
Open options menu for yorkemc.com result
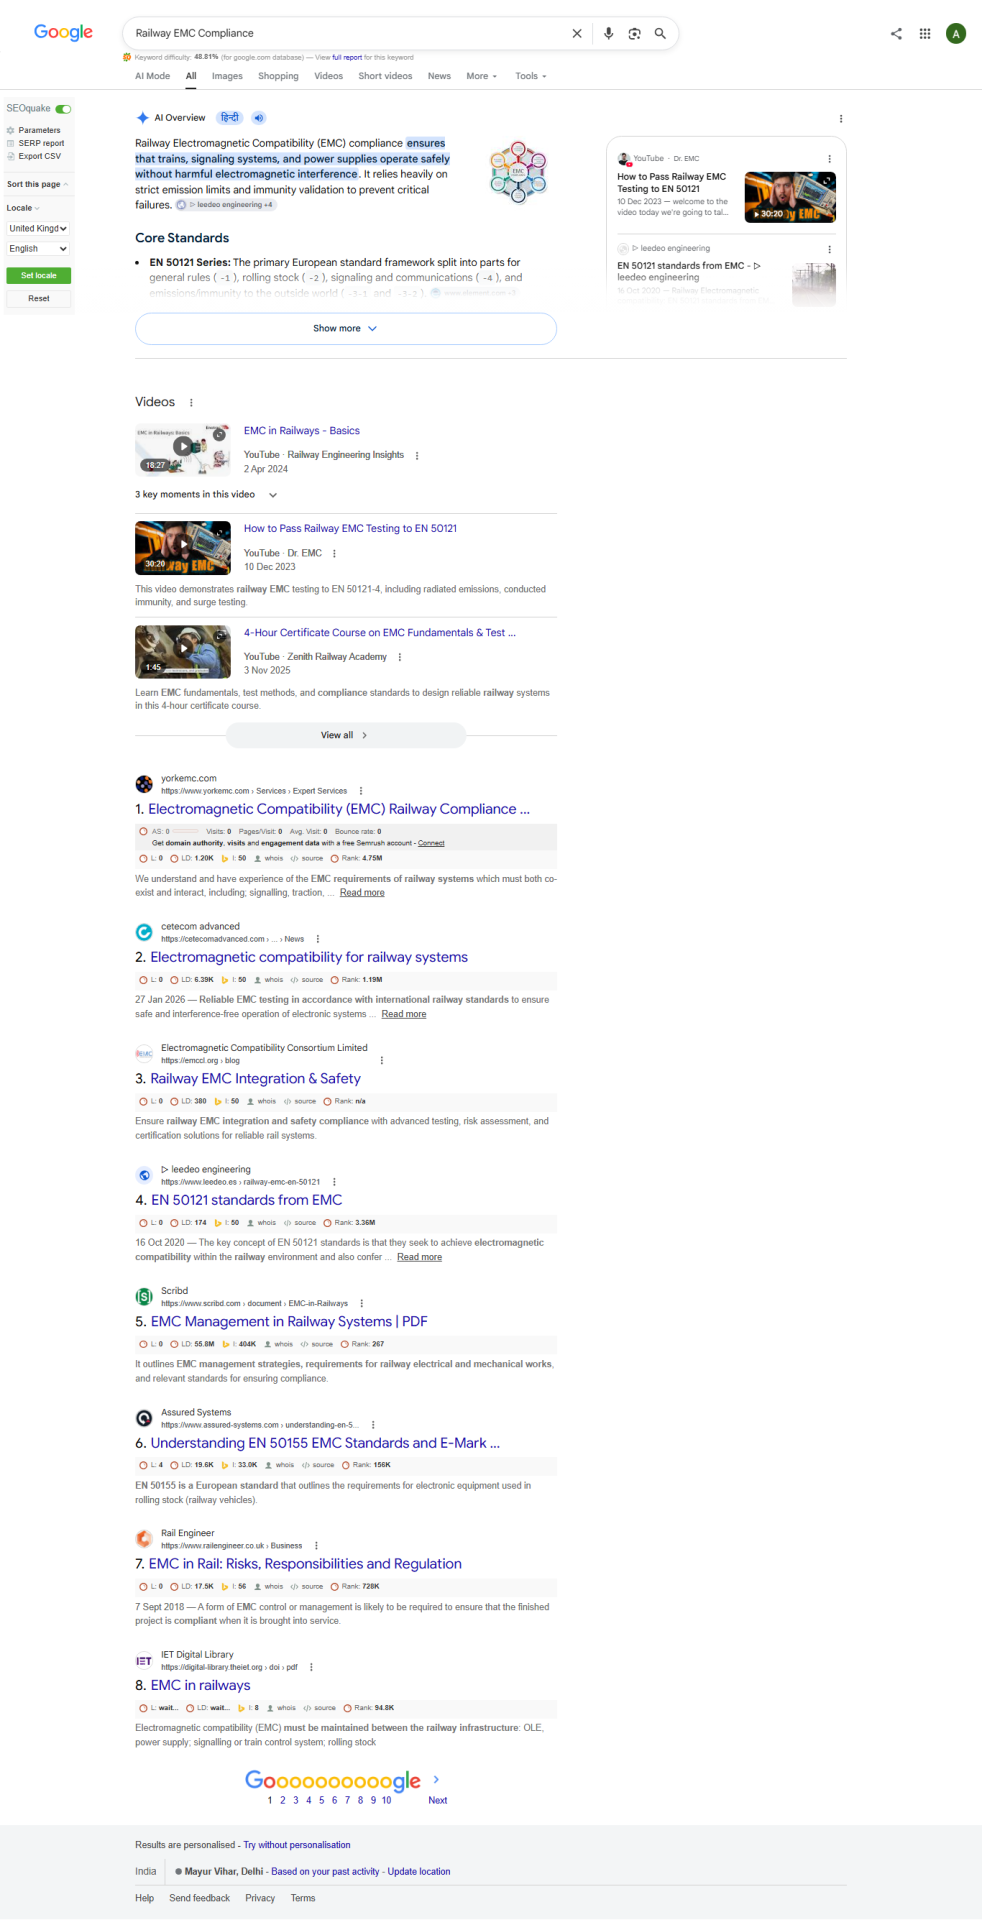pyautogui.click(x=361, y=791)
